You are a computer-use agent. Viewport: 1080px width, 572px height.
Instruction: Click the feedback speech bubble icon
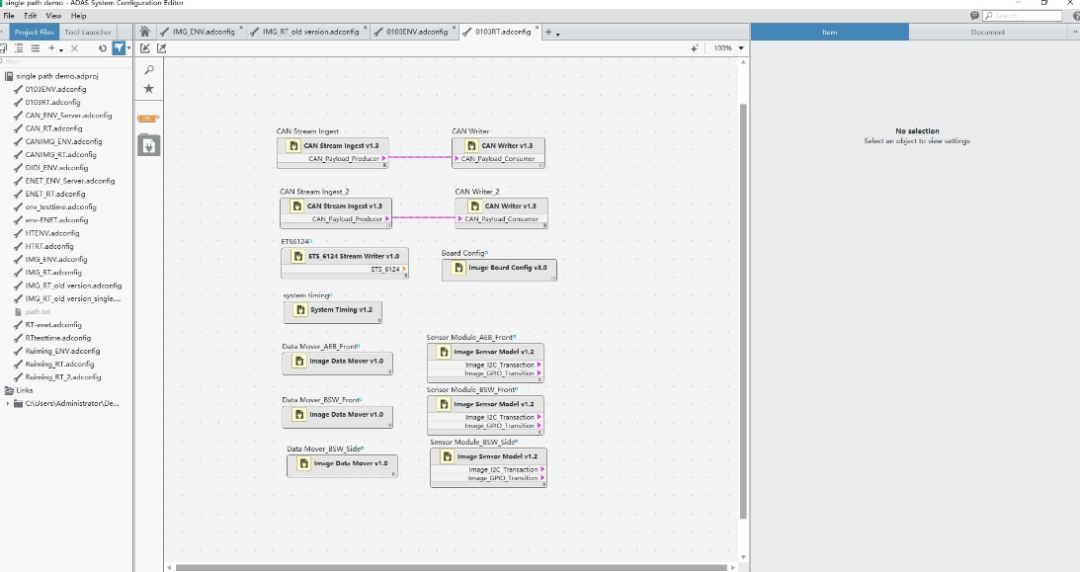(975, 16)
